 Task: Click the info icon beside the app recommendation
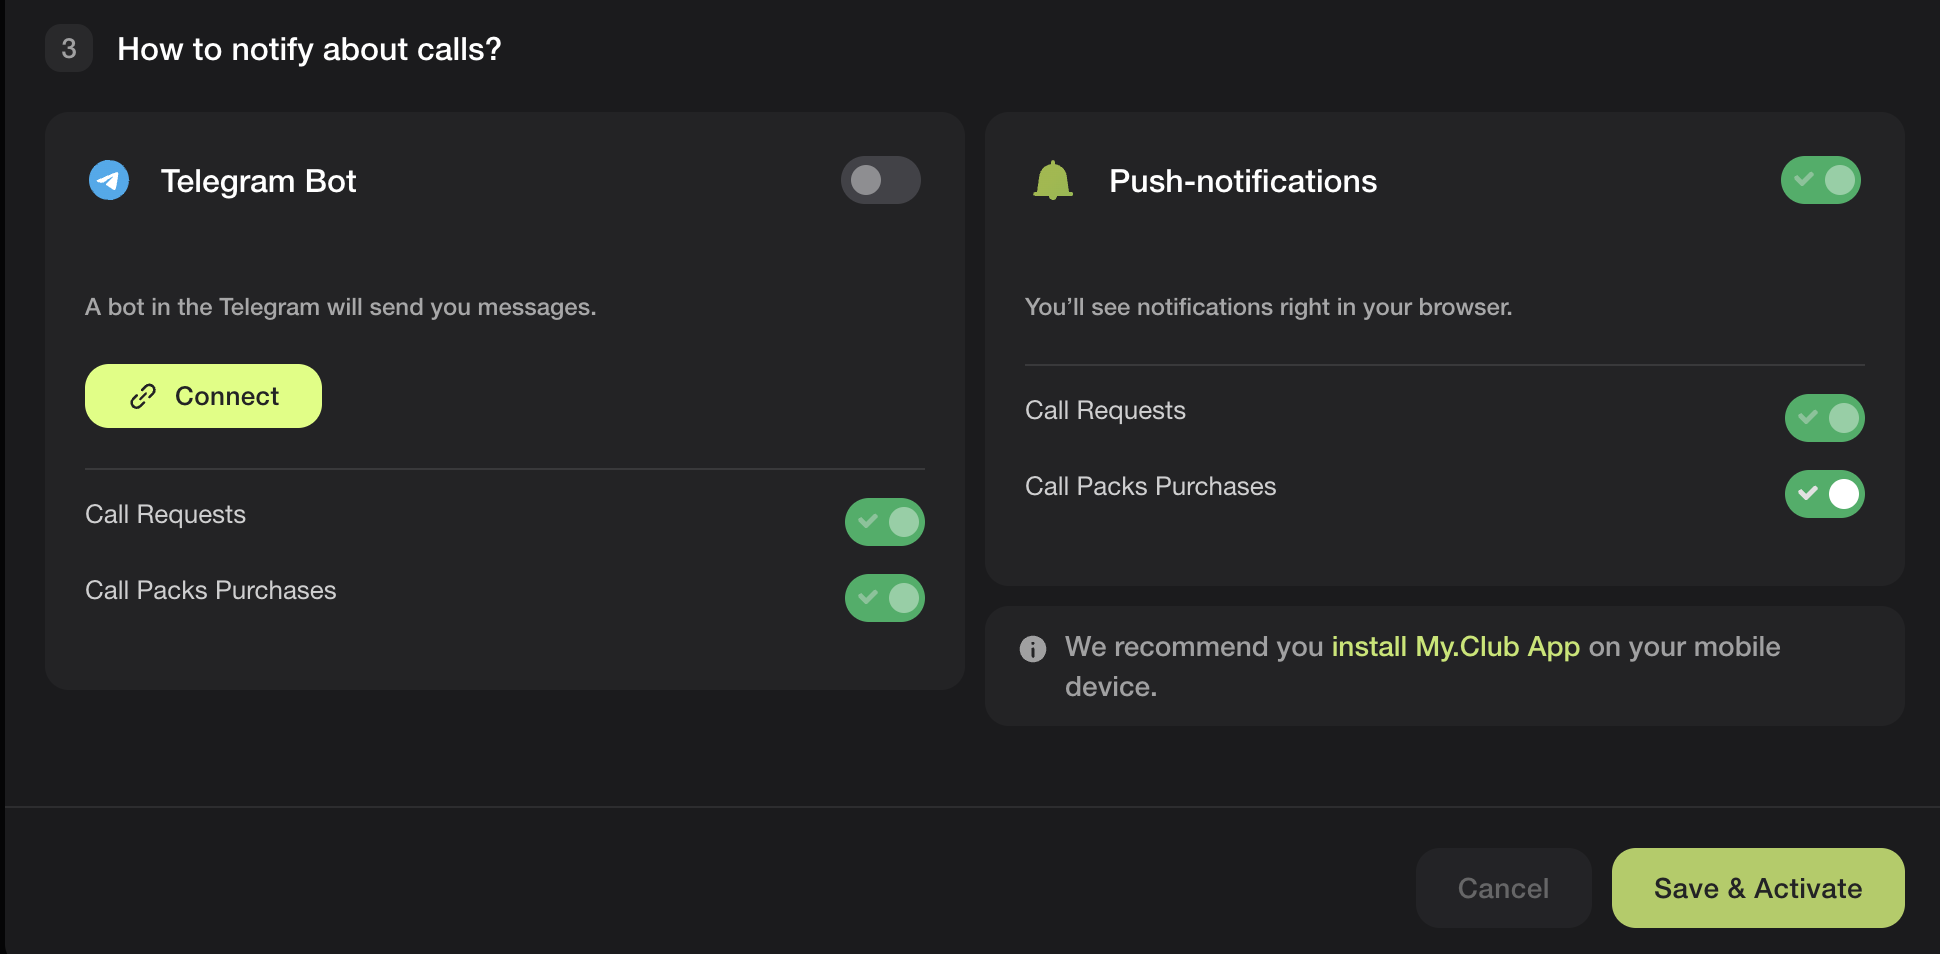(1033, 649)
